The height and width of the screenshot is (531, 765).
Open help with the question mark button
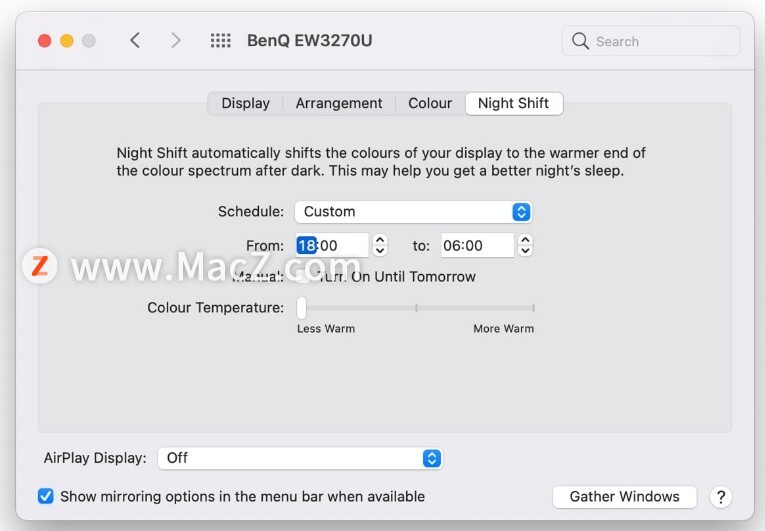[721, 497]
